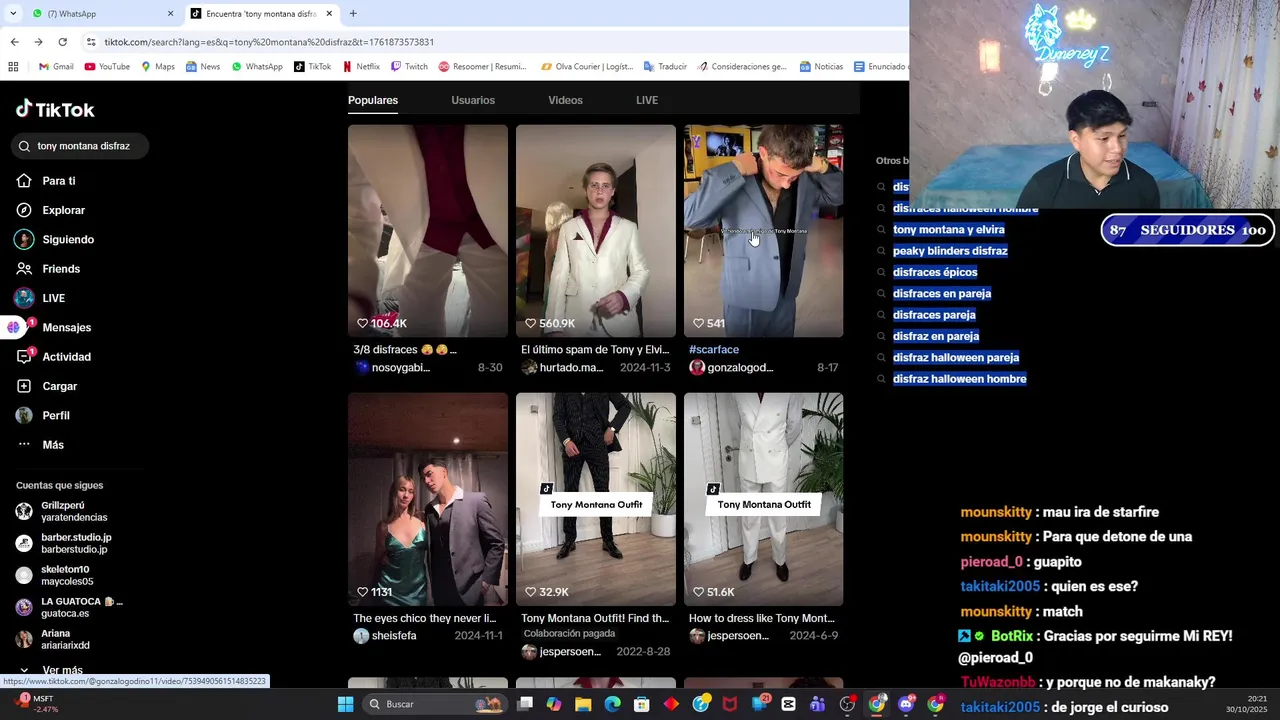This screenshot has width=1280, height=720.
Task: Go to Siguiendo feed
Action: click(55, 240)
